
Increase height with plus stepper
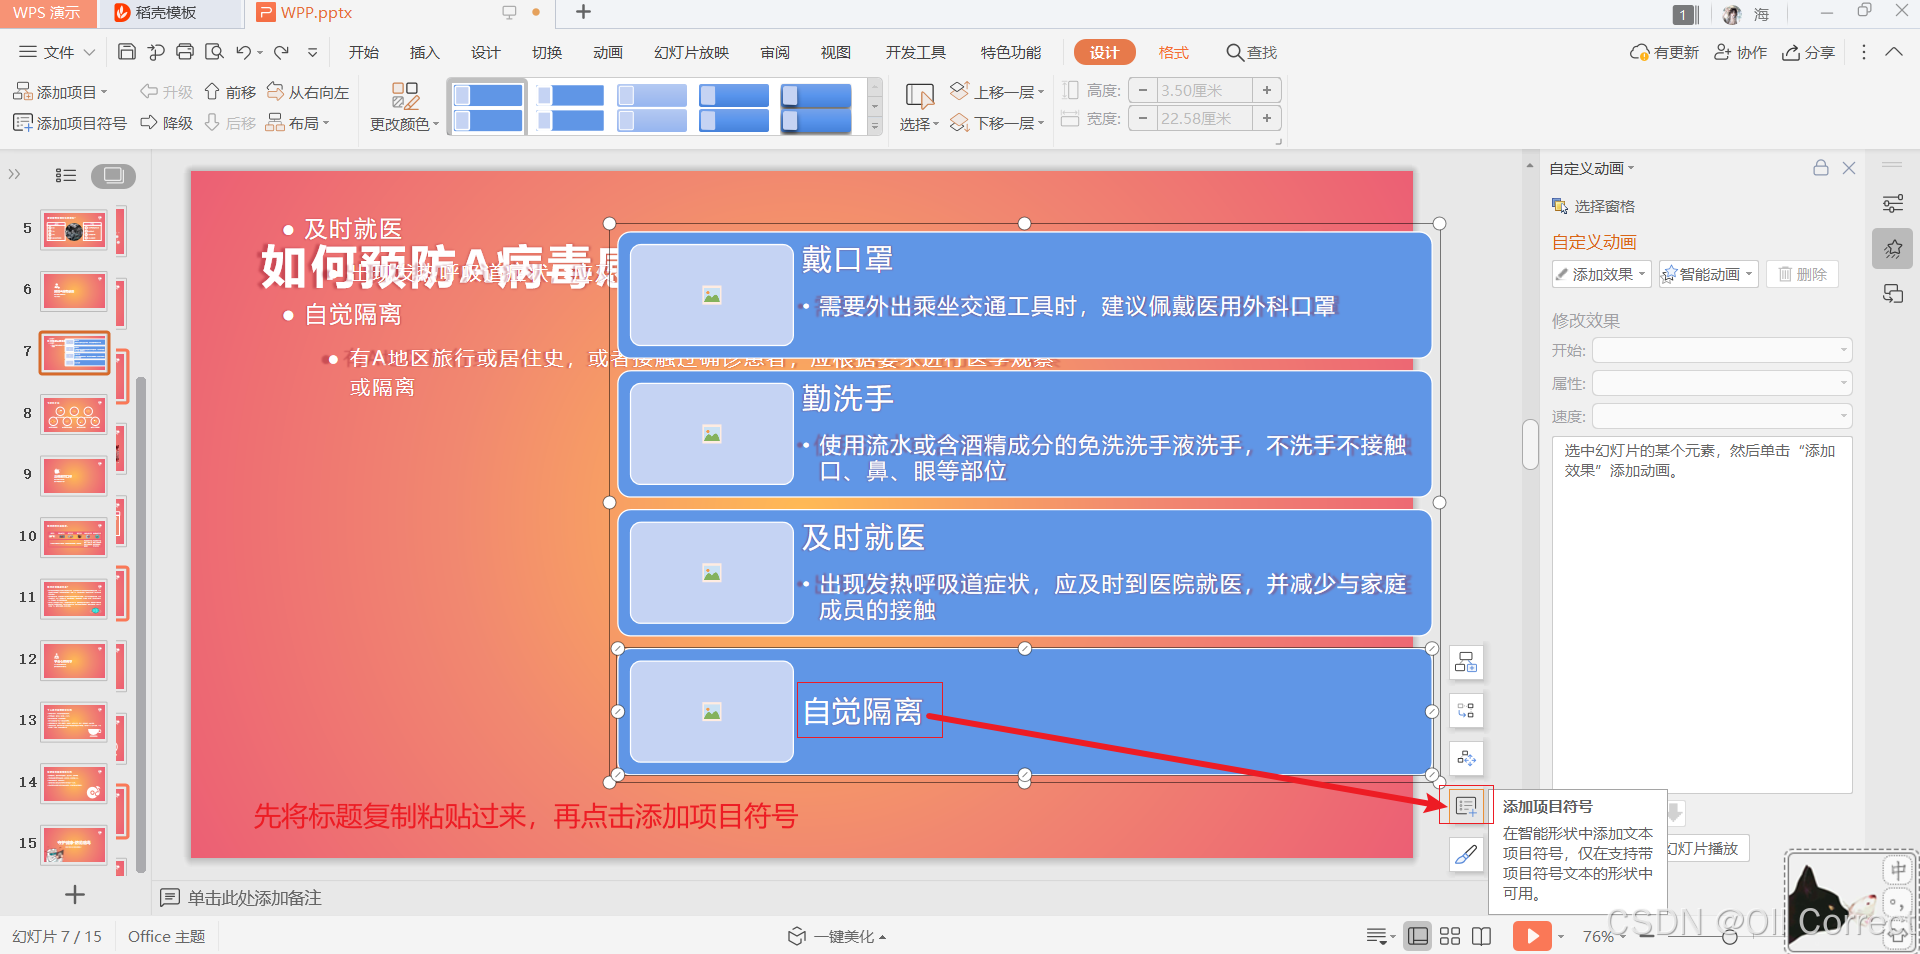click(1267, 90)
